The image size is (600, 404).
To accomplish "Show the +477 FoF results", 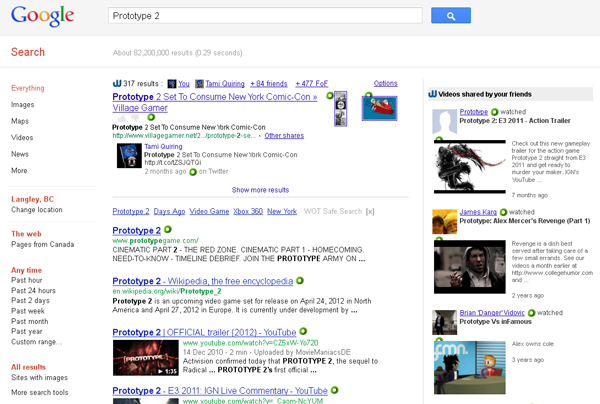I will (x=311, y=83).
